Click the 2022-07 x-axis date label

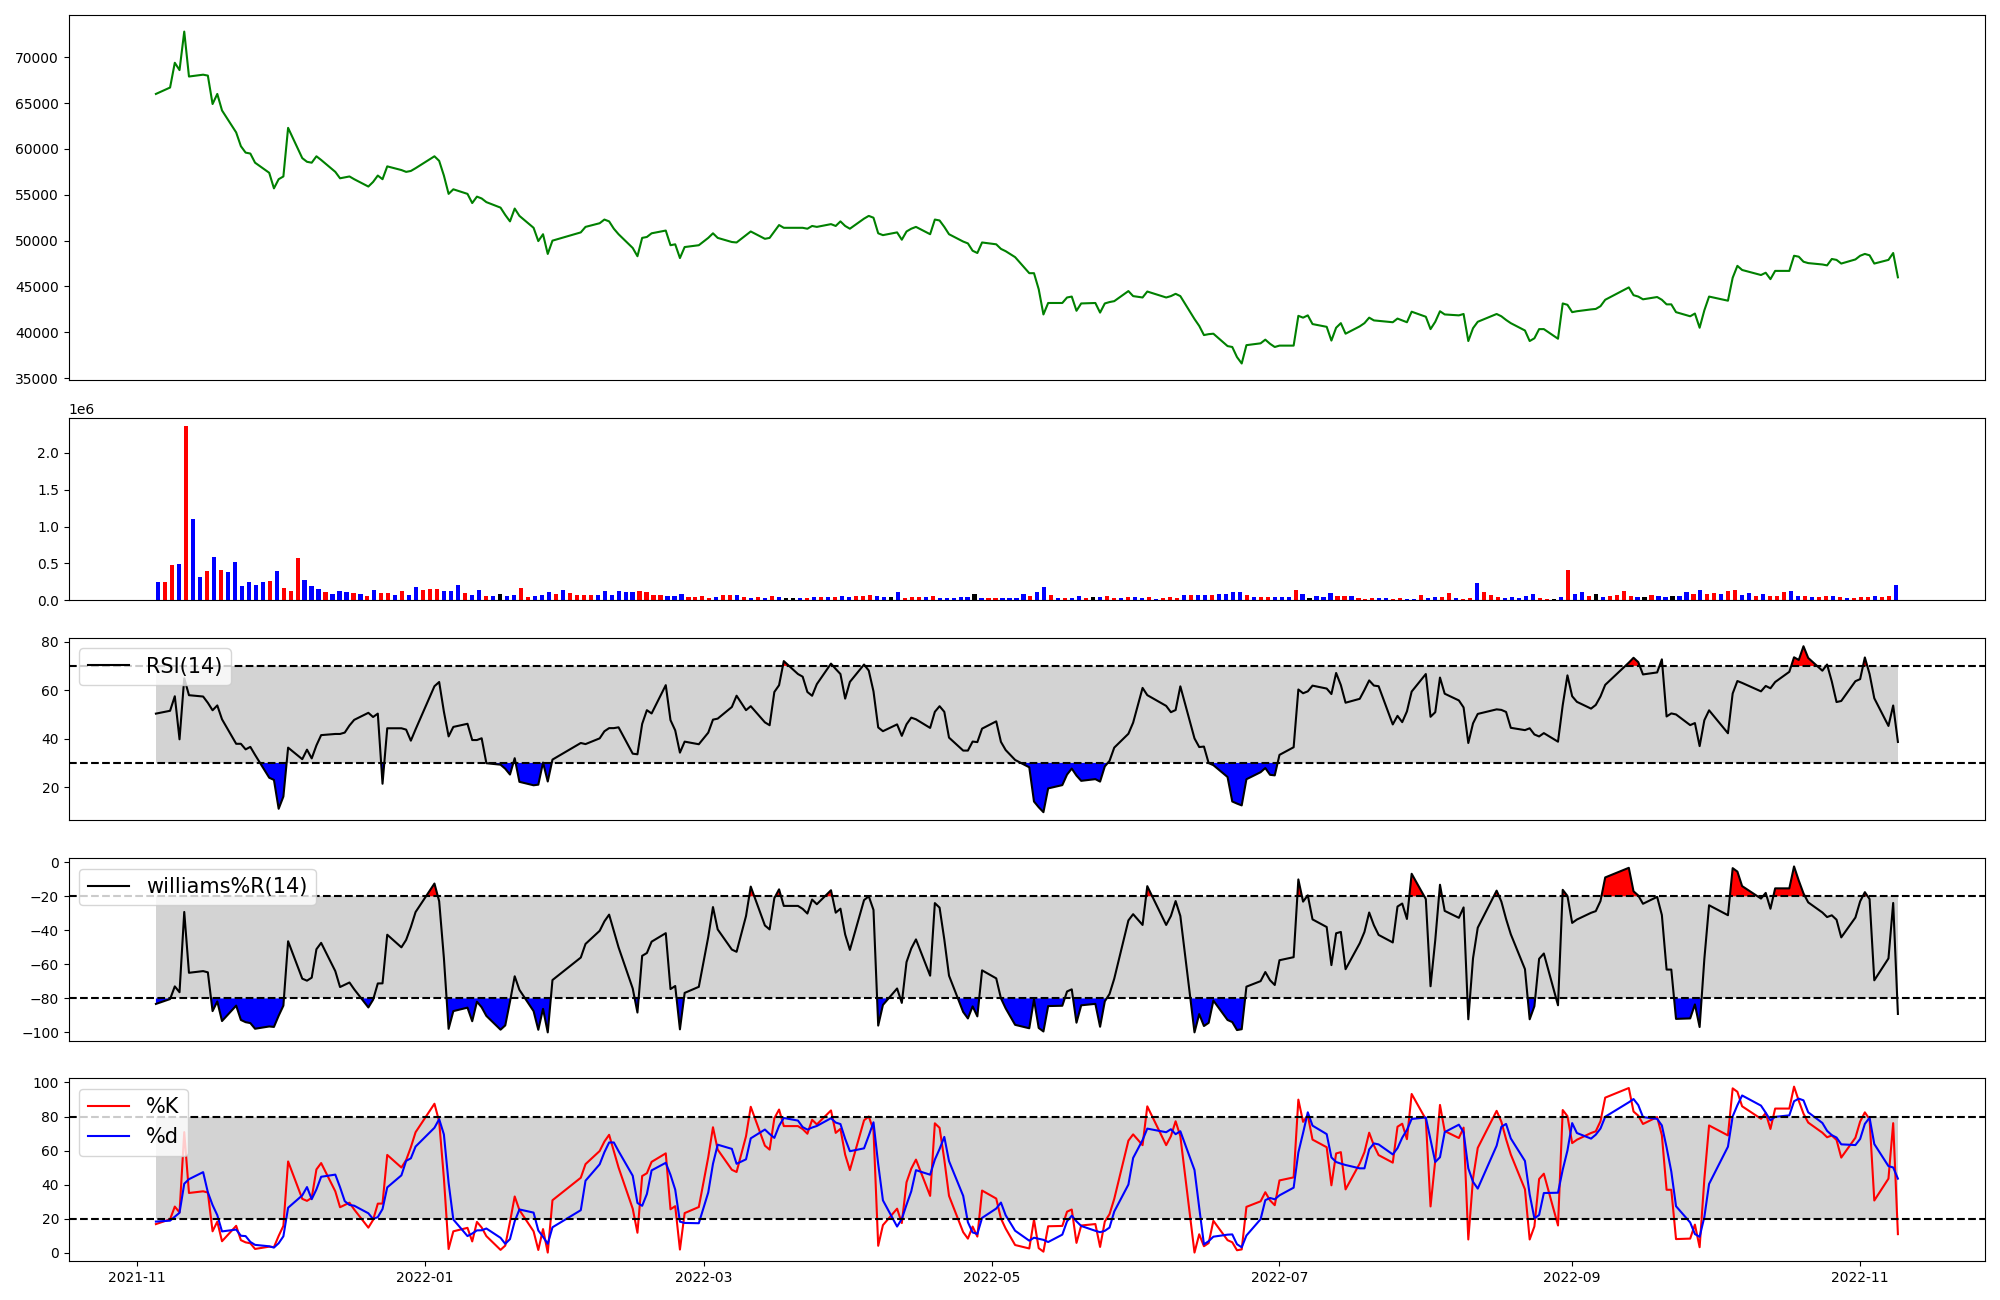[x=1279, y=1277]
